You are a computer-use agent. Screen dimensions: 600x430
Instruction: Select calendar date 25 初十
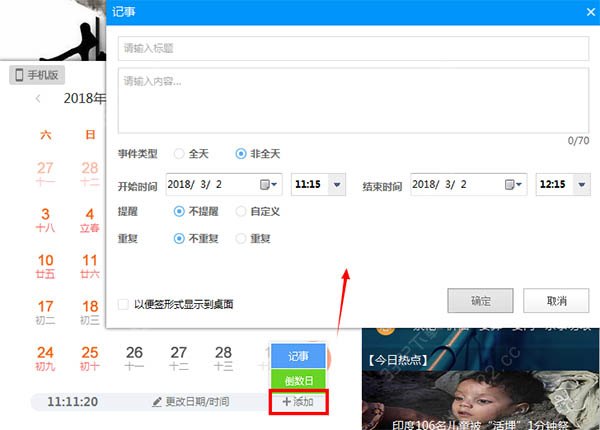click(90, 358)
